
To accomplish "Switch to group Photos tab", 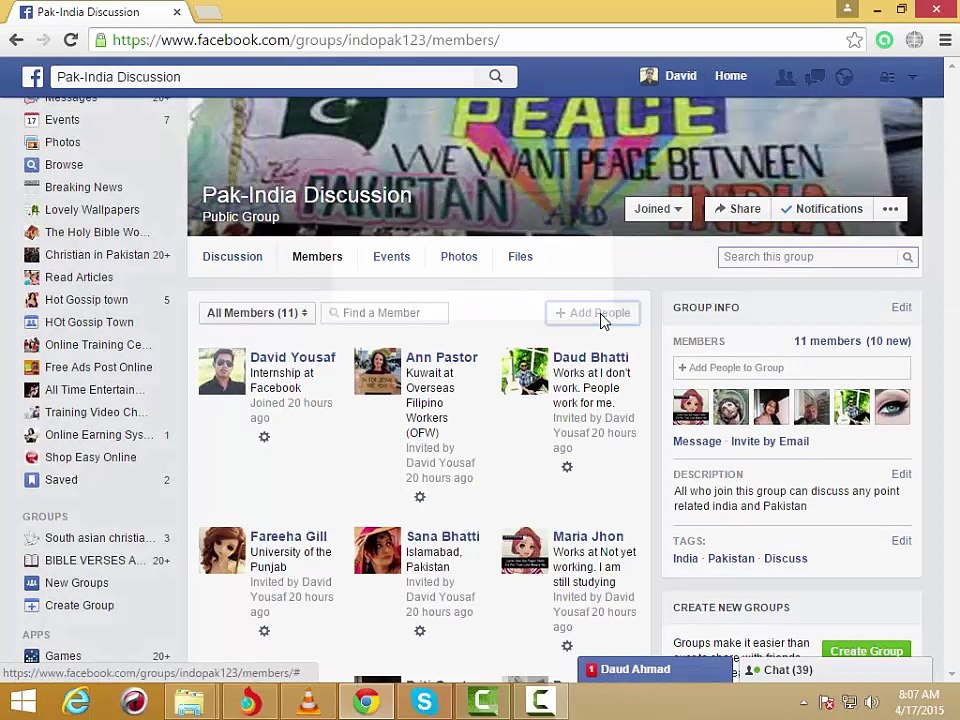I will 459,257.
